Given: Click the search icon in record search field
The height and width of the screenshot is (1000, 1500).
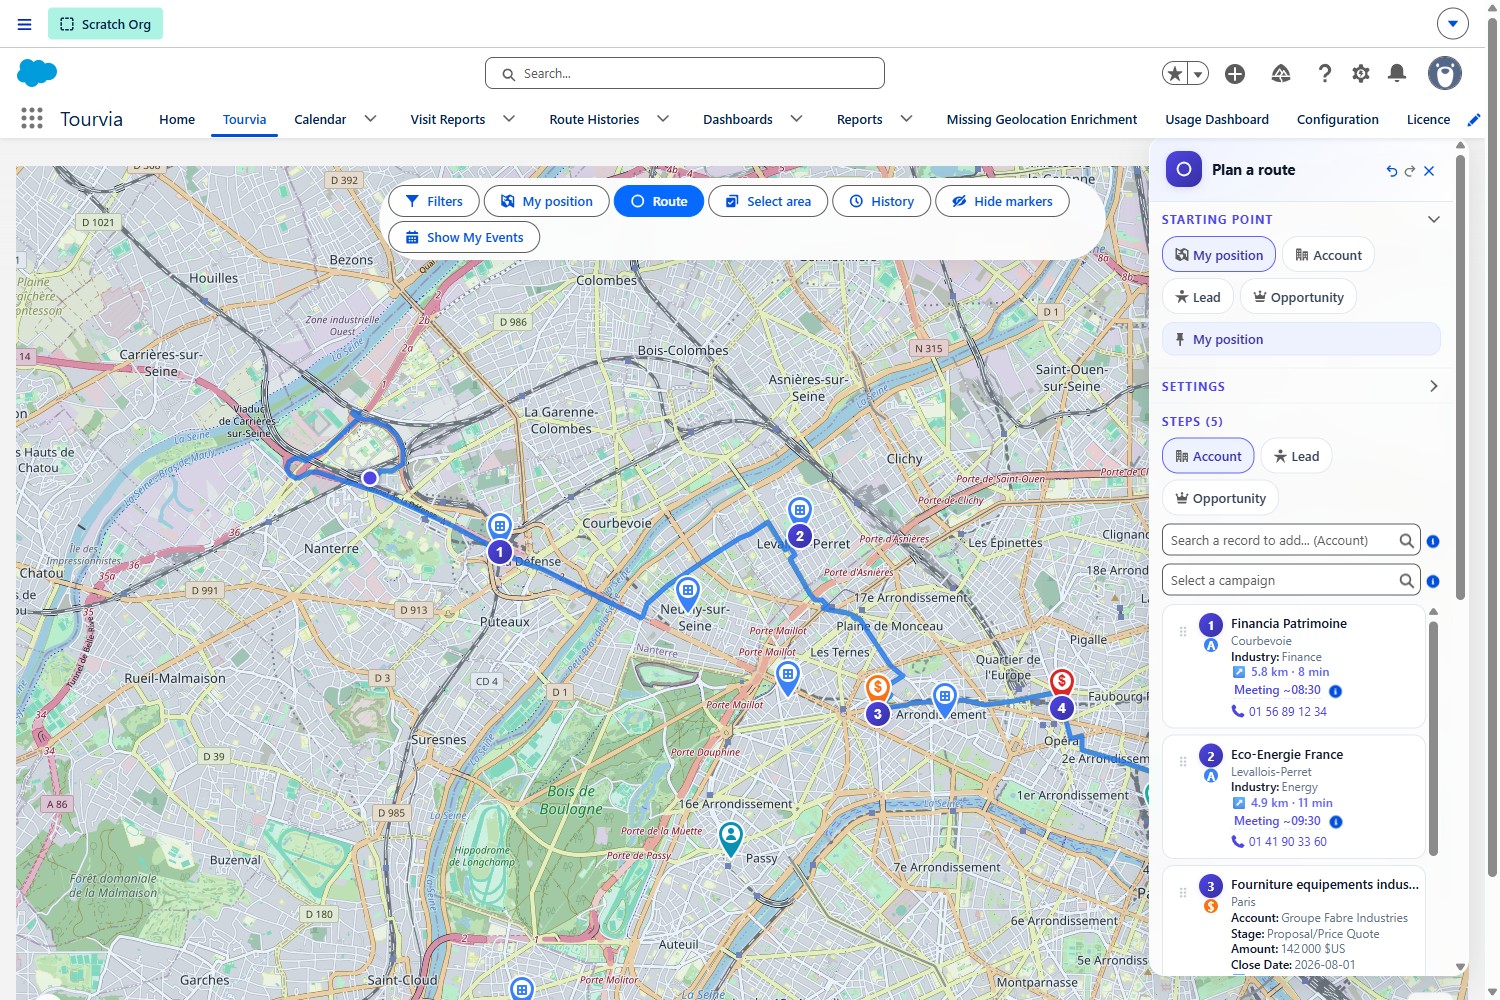Looking at the screenshot, I should click(x=1406, y=541).
